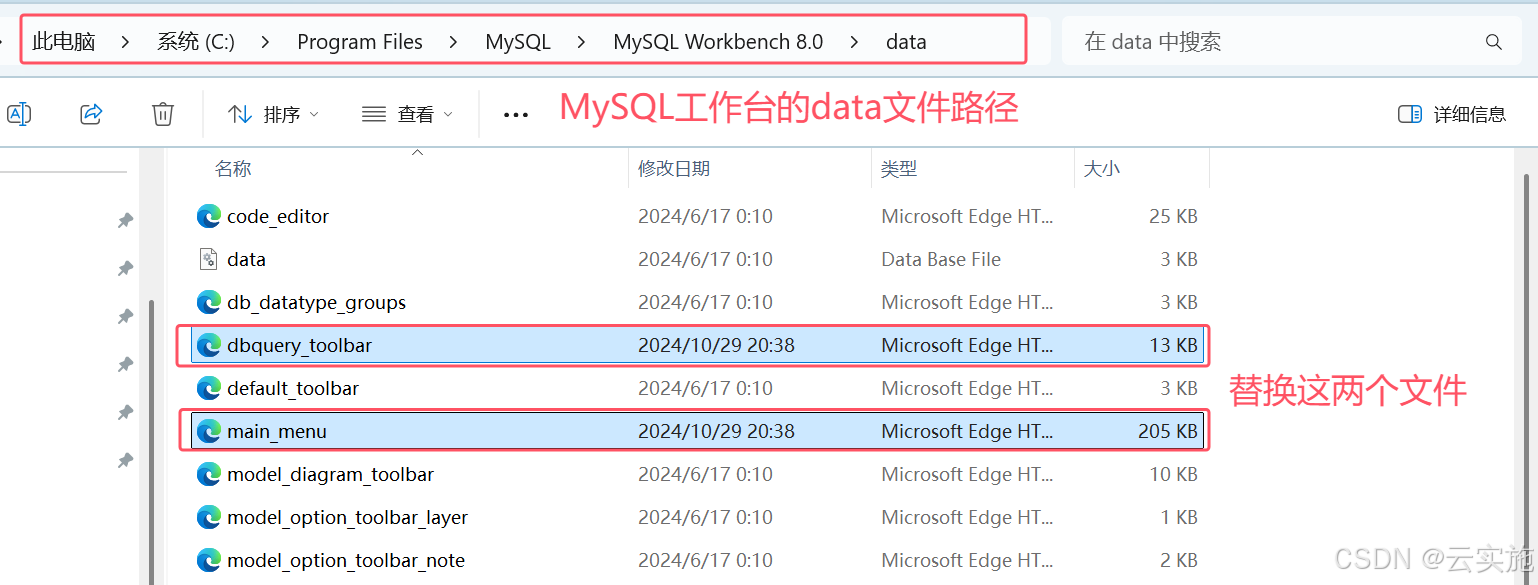Open the See more (...) menu

pyautogui.click(x=516, y=115)
